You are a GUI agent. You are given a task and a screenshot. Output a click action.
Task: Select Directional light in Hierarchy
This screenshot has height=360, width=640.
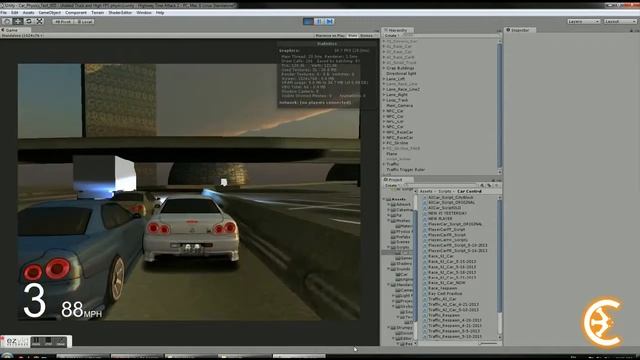pyautogui.click(x=401, y=73)
